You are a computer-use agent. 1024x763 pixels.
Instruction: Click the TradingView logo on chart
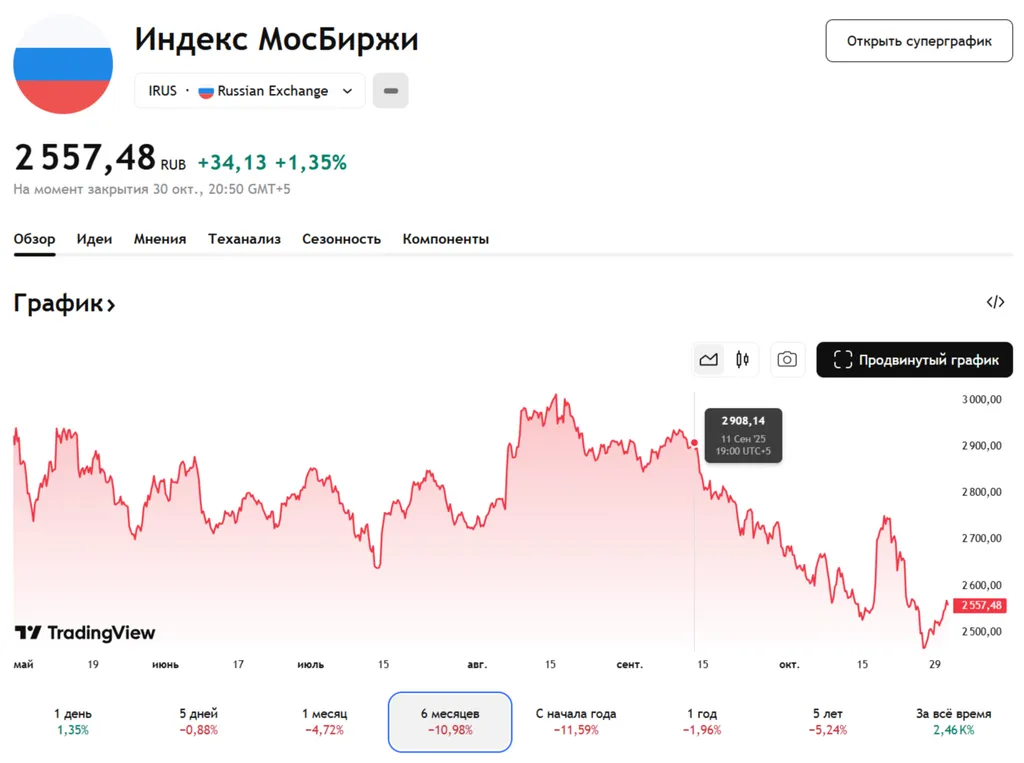click(x=85, y=632)
